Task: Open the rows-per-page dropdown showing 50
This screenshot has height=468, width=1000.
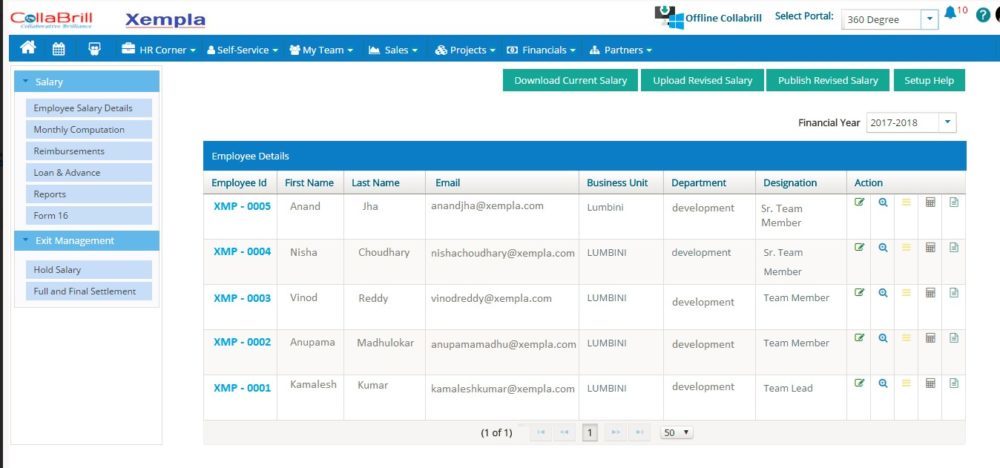Action: coord(677,432)
